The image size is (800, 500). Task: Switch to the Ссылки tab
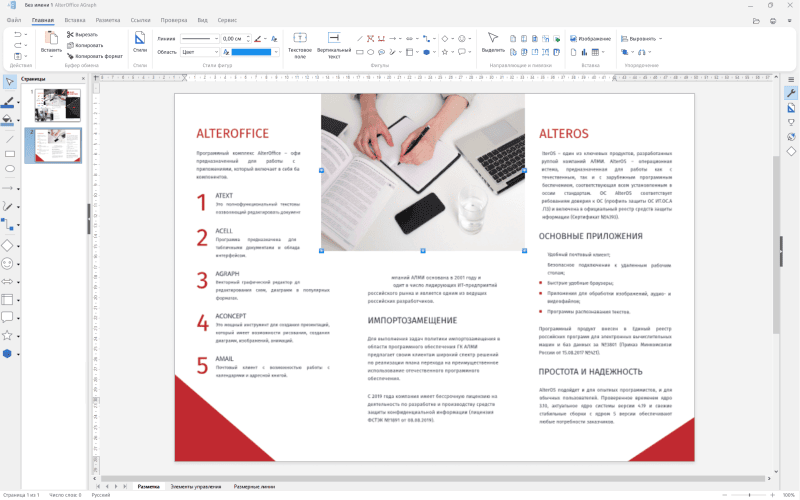[x=140, y=20]
